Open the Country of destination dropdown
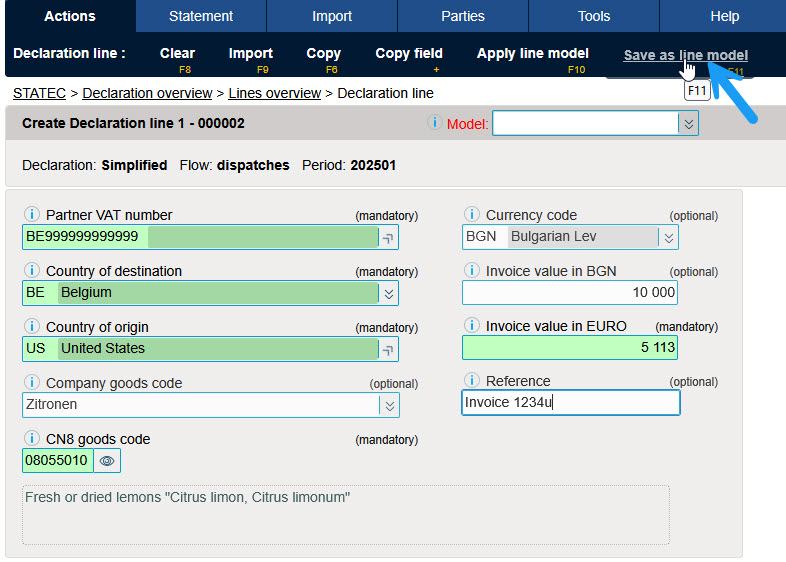The width and height of the screenshot is (786, 562). coord(389,293)
